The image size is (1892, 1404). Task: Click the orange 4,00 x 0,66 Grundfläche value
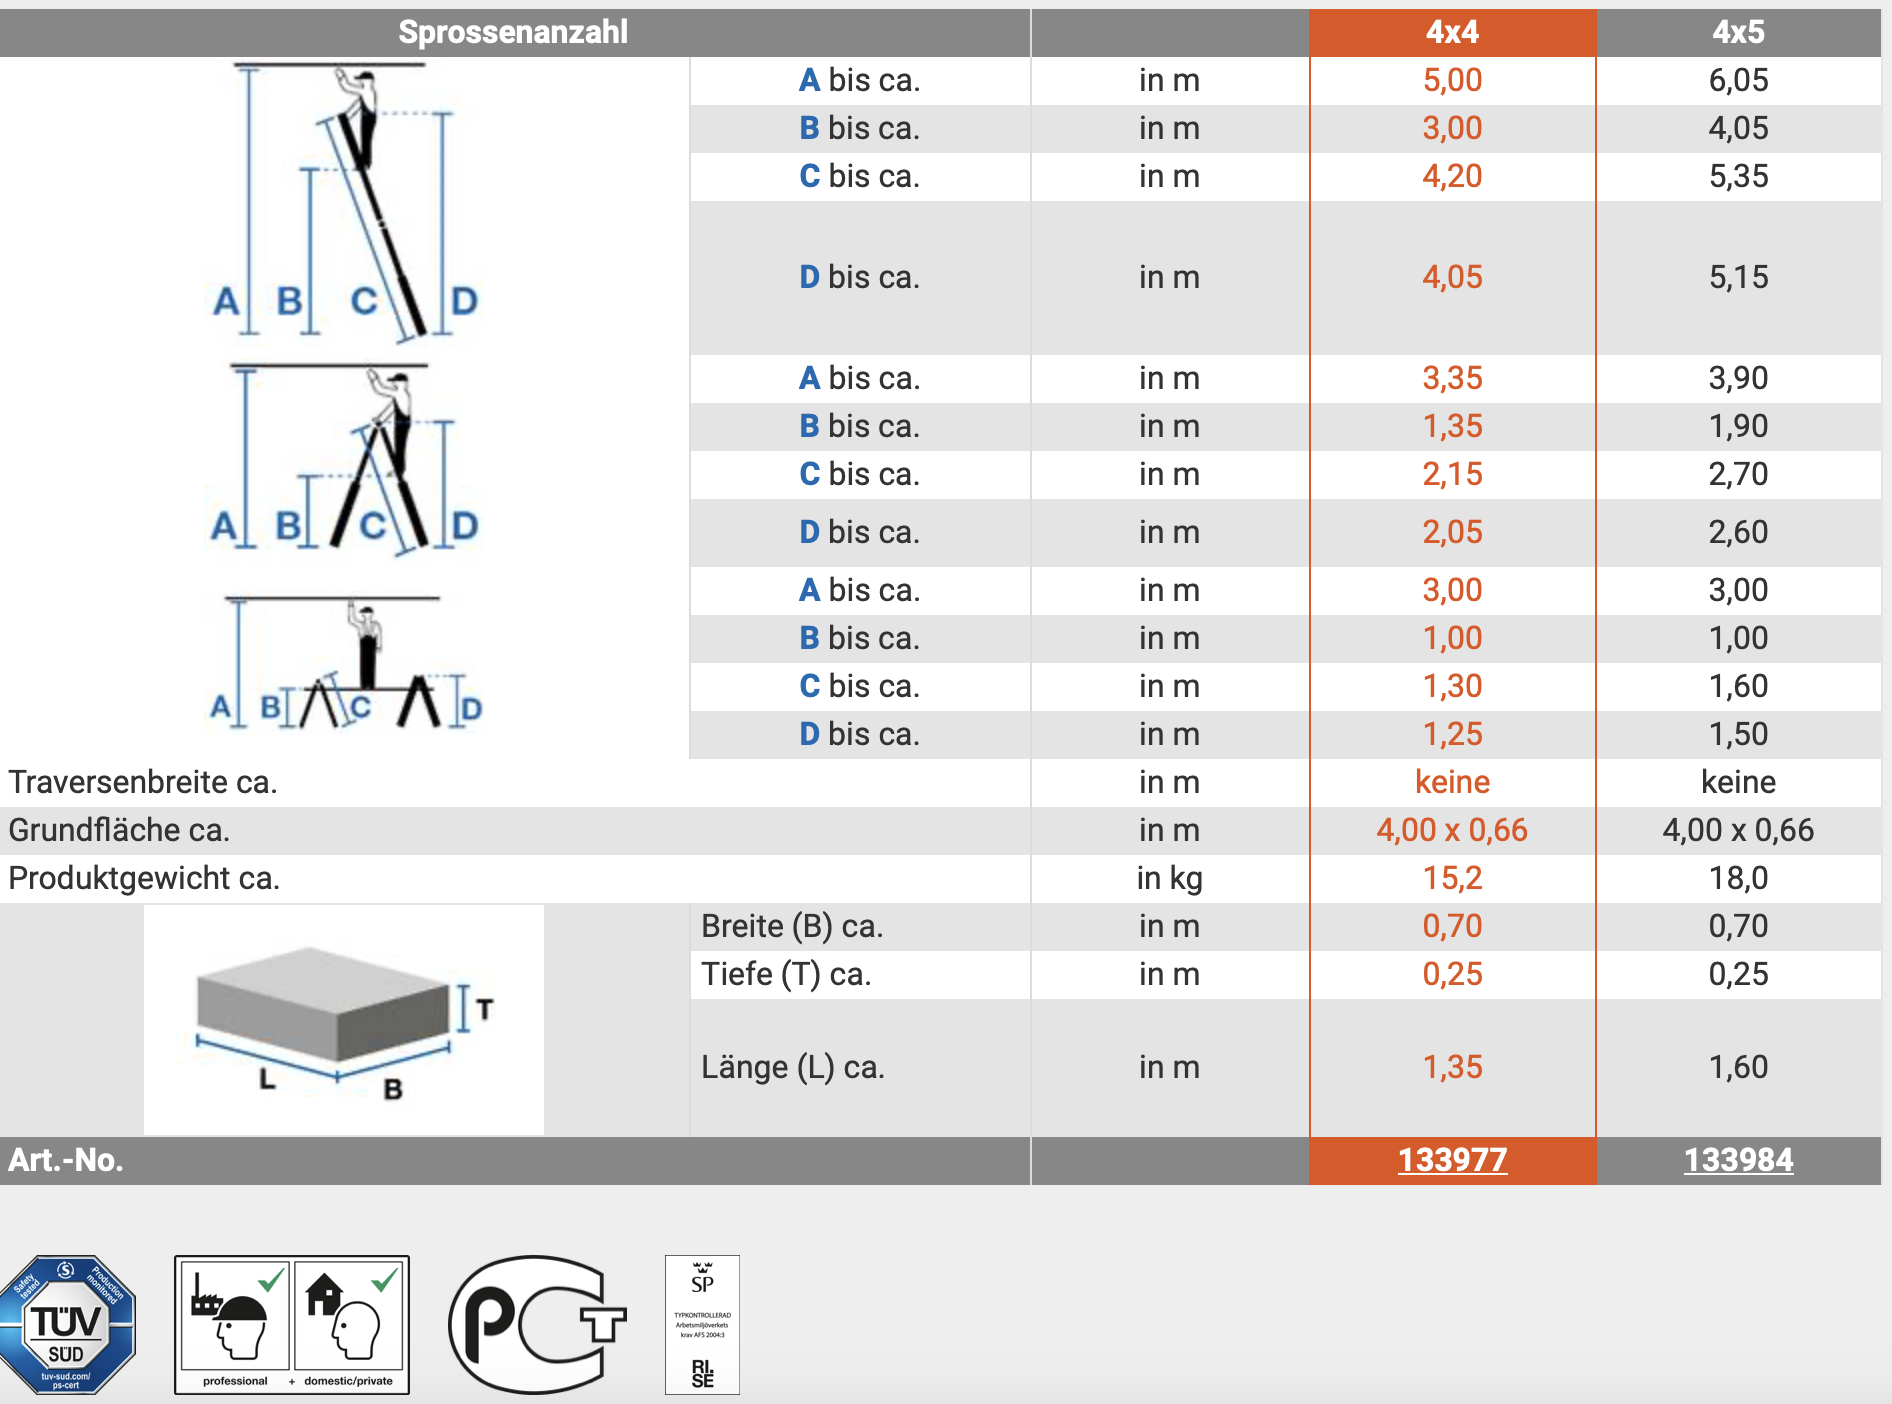pyautogui.click(x=1452, y=830)
